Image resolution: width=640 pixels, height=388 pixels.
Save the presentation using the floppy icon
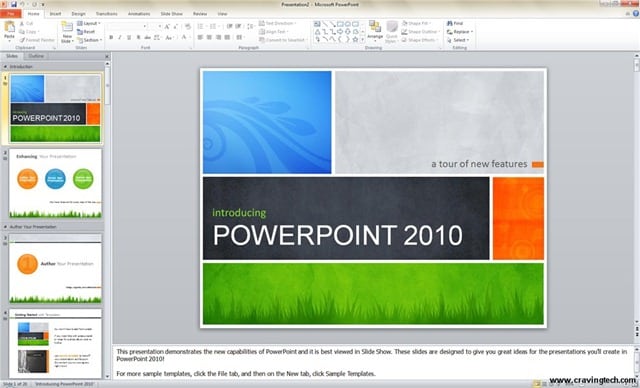(13, 4)
